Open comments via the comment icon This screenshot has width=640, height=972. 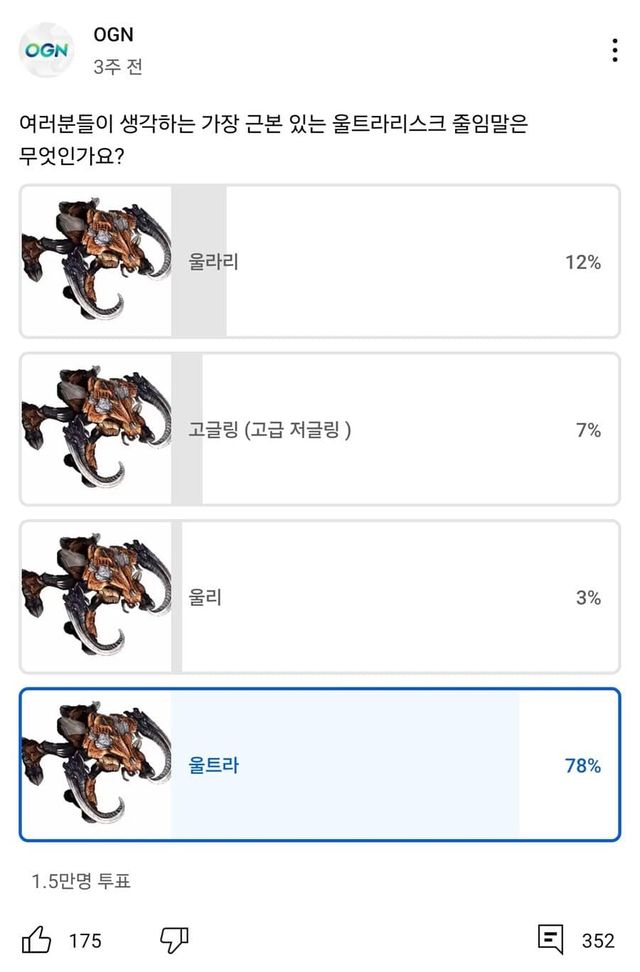point(551,940)
